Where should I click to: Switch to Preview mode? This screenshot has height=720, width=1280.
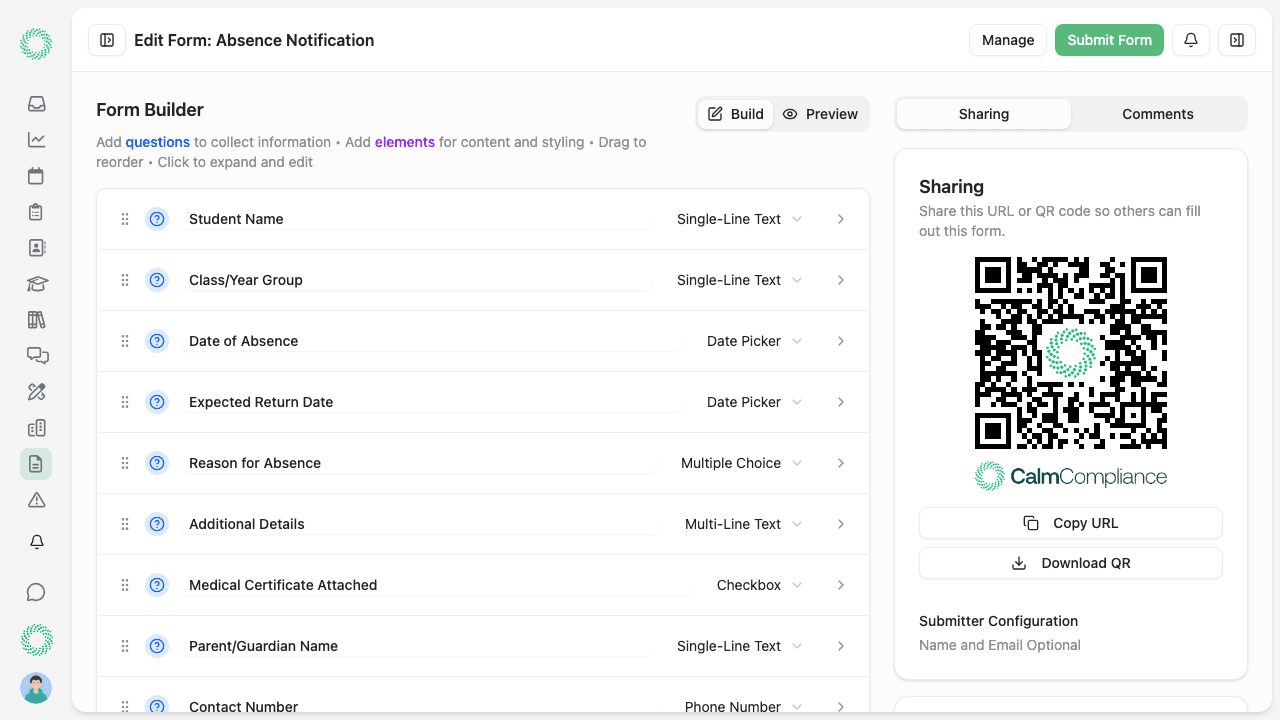coord(820,114)
